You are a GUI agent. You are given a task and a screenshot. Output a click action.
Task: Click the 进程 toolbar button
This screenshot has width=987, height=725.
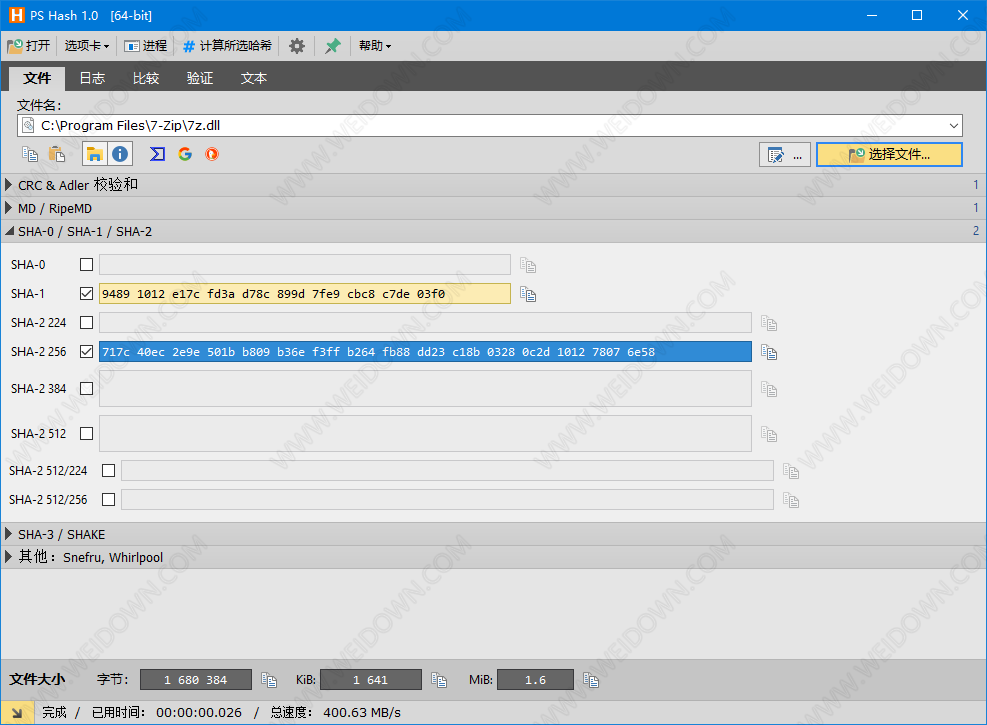[145, 46]
